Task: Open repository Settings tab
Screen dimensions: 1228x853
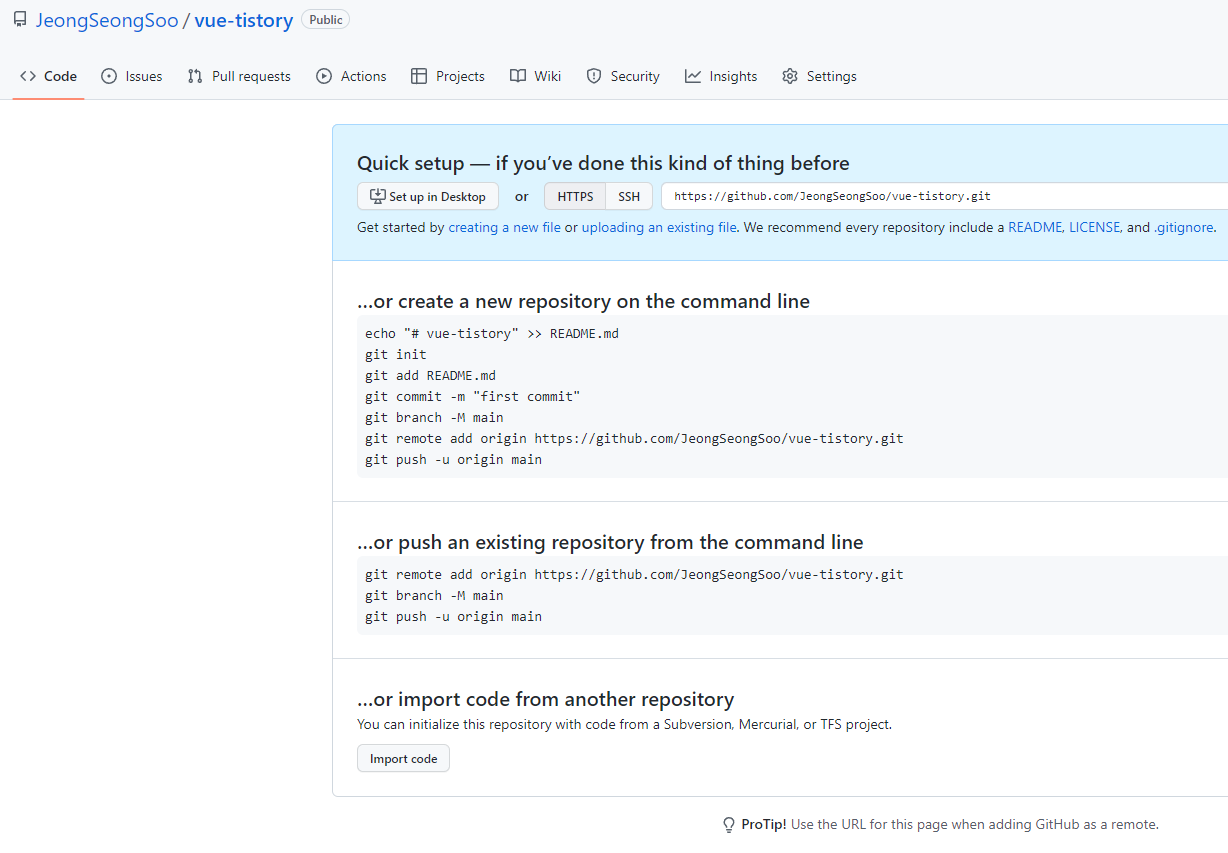Action: pos(819,76)
